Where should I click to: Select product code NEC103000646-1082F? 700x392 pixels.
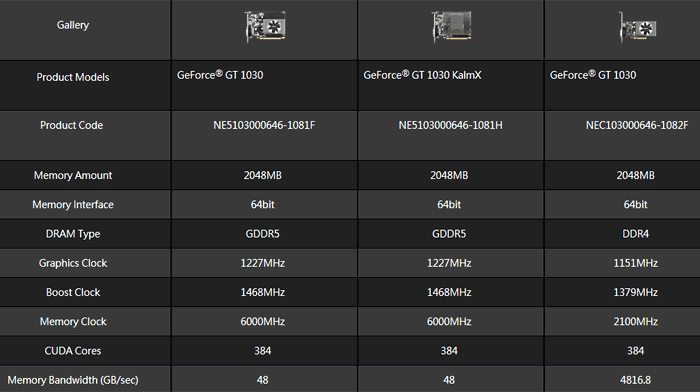coord(637,125)
